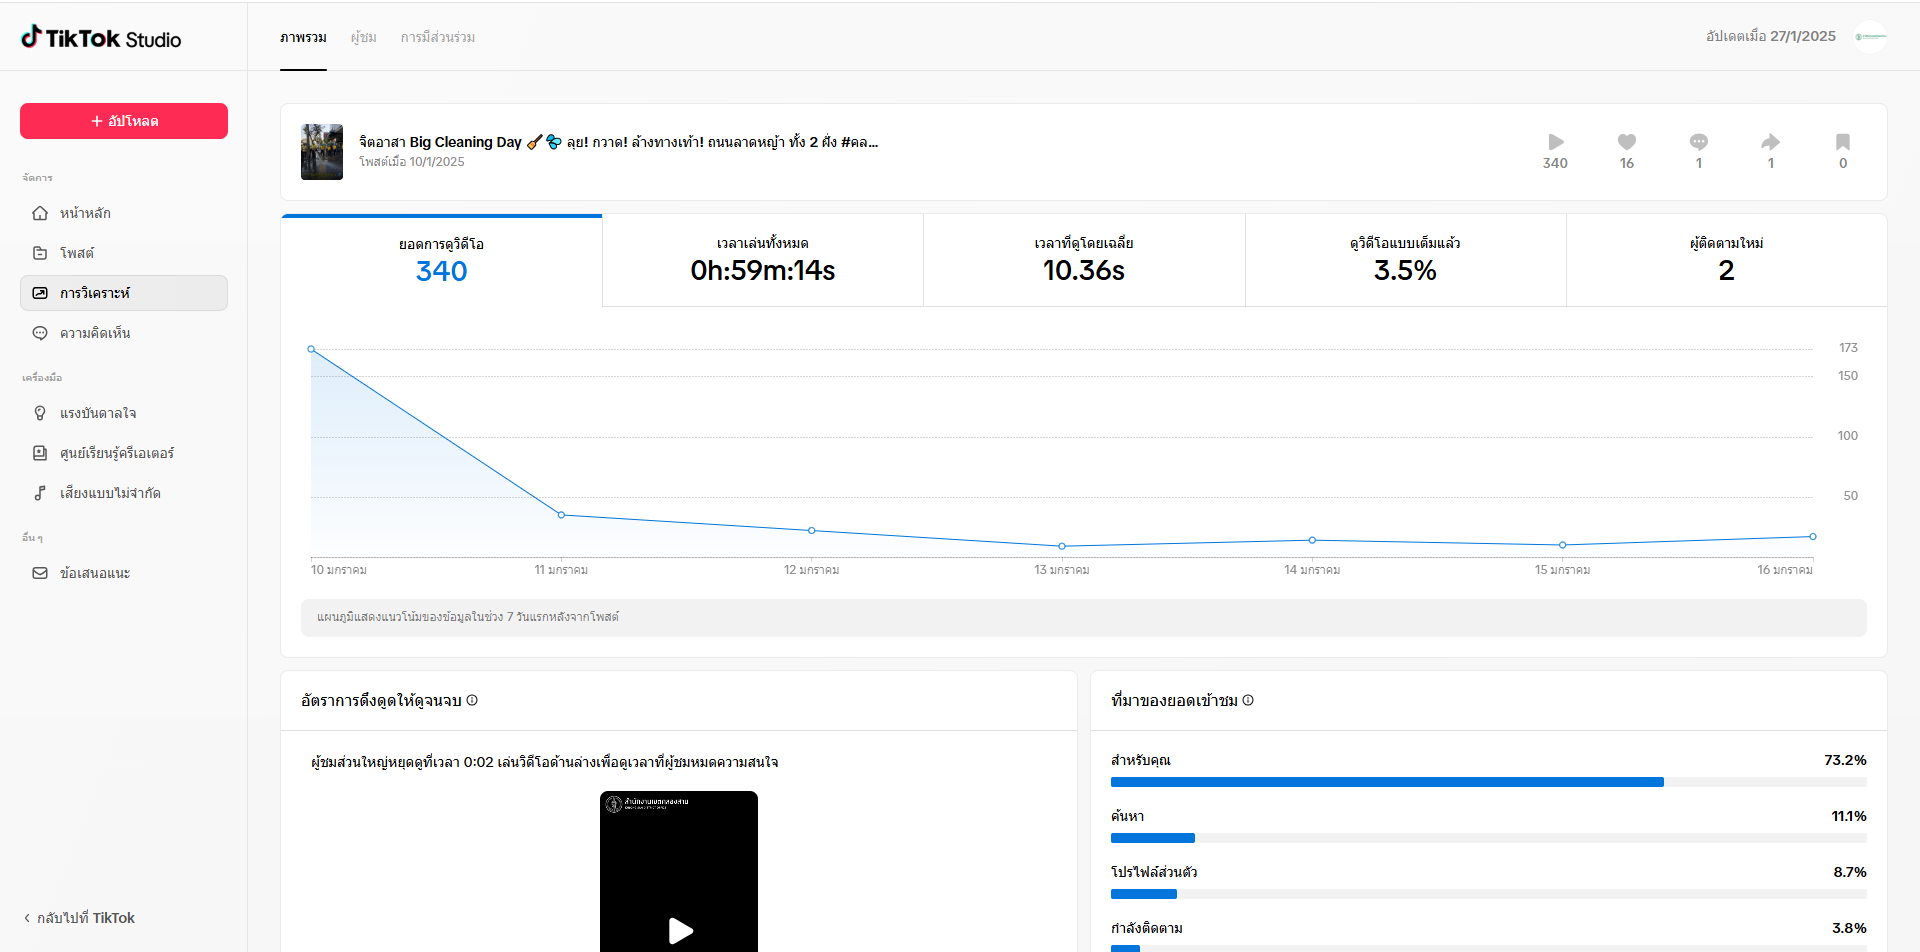Click the envelope icon beside ข้อเสนอแนะ

point(40,573)
